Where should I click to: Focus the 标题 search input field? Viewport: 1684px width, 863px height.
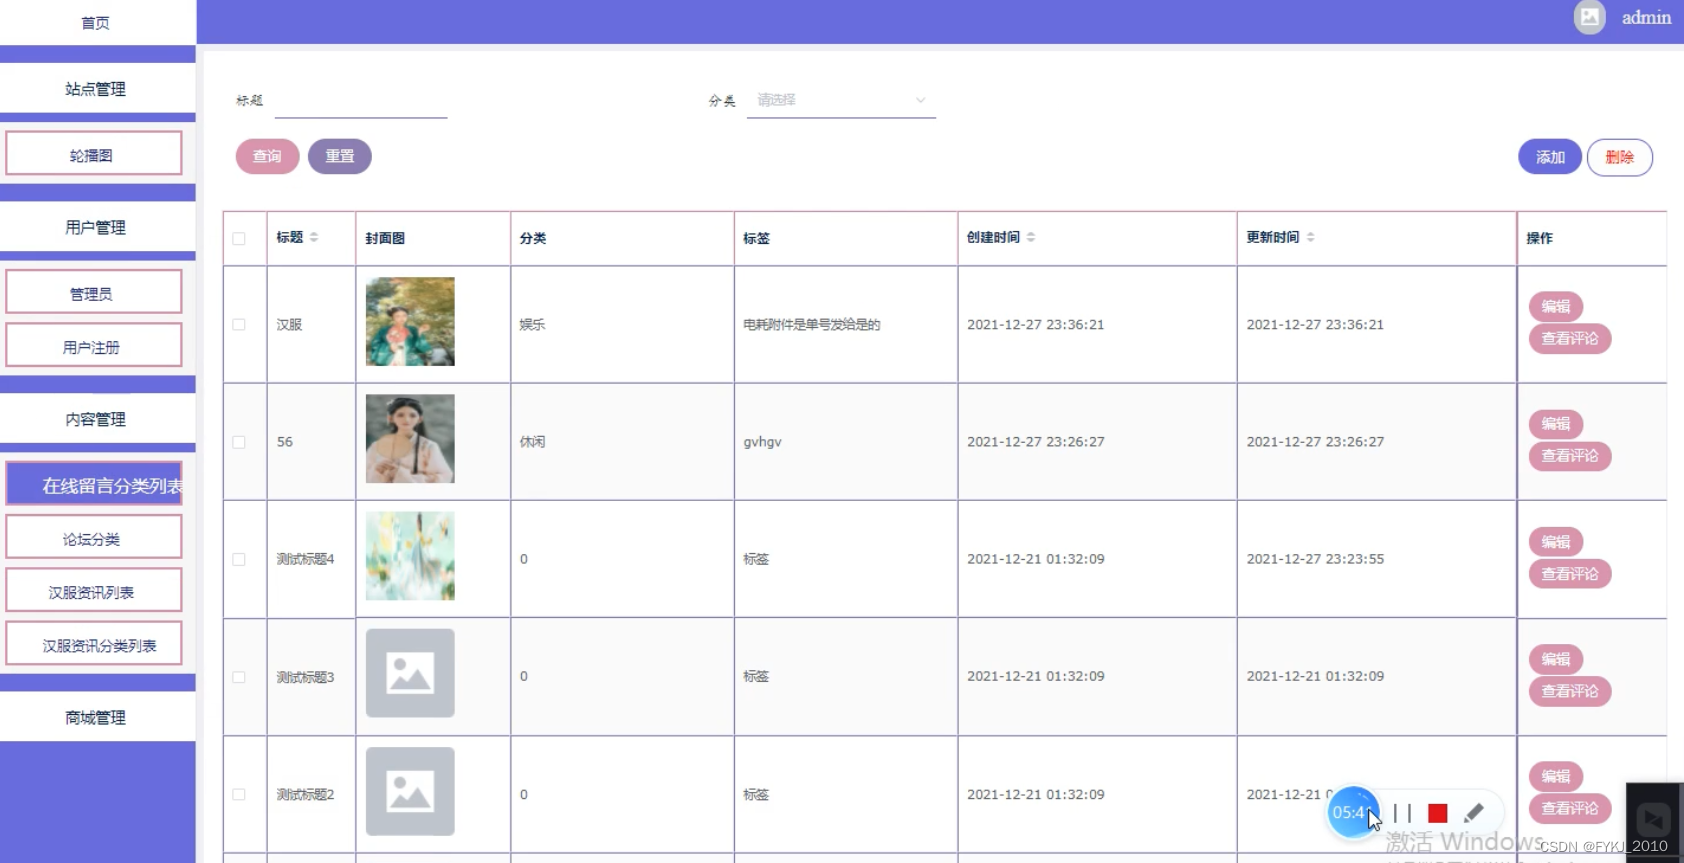click(x=361, y=100)
